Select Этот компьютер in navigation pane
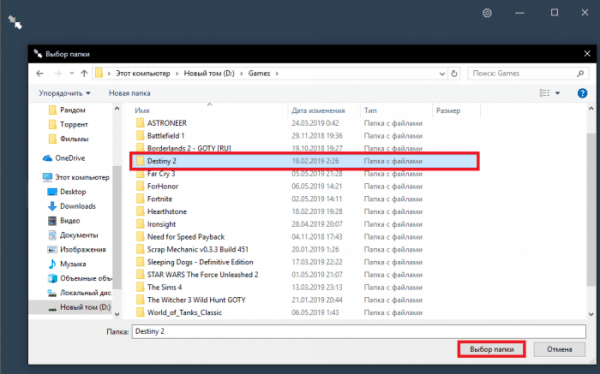 tap(76, 177)
